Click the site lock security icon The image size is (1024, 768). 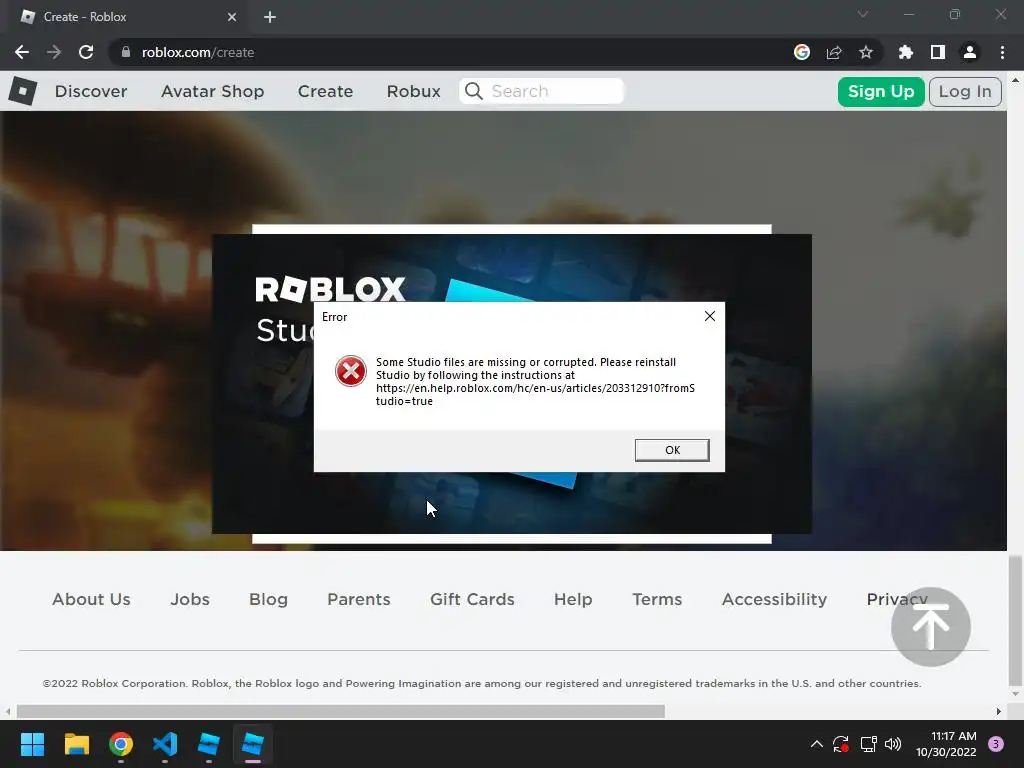[125, 52]
